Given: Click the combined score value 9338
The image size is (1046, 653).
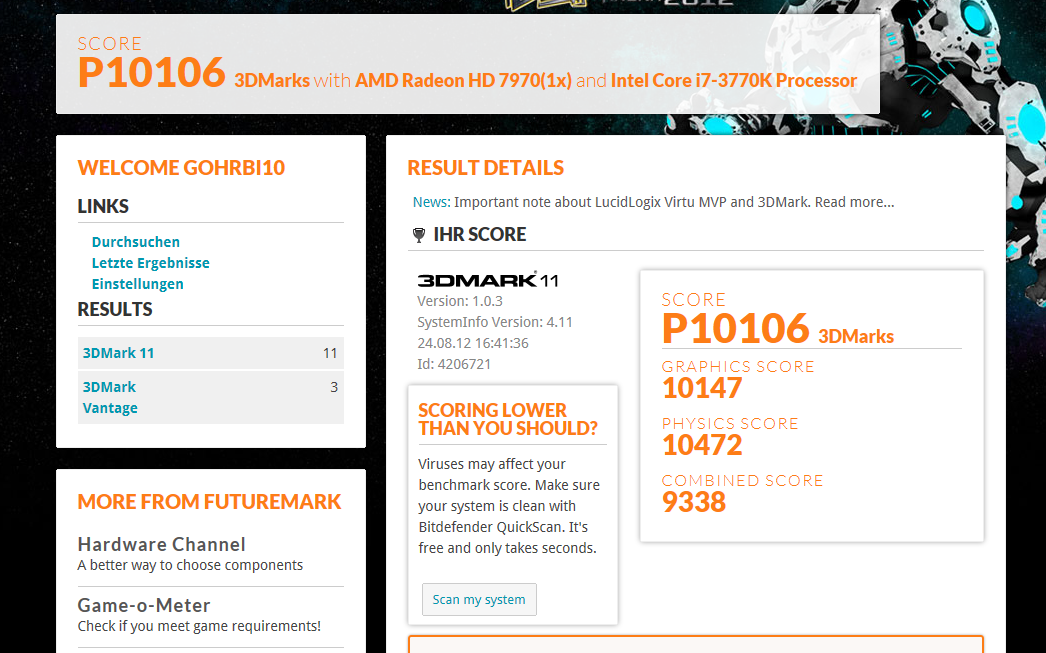Looking at the screenshot, I should click(x=694, y=502).
